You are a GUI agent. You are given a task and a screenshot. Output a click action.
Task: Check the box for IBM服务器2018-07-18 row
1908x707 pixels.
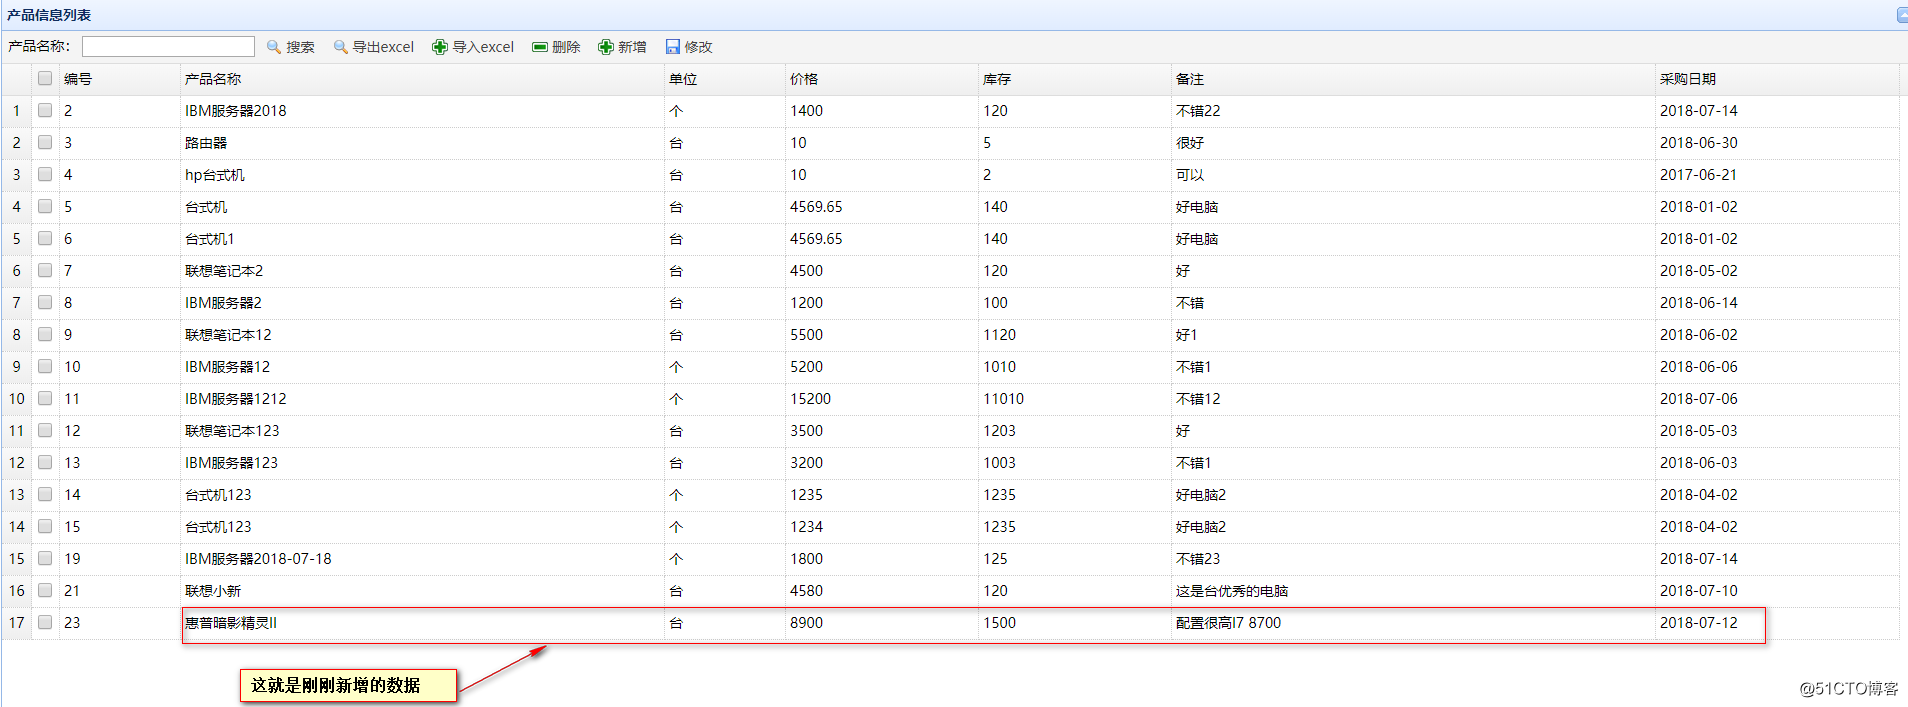(x=45, y=558)
